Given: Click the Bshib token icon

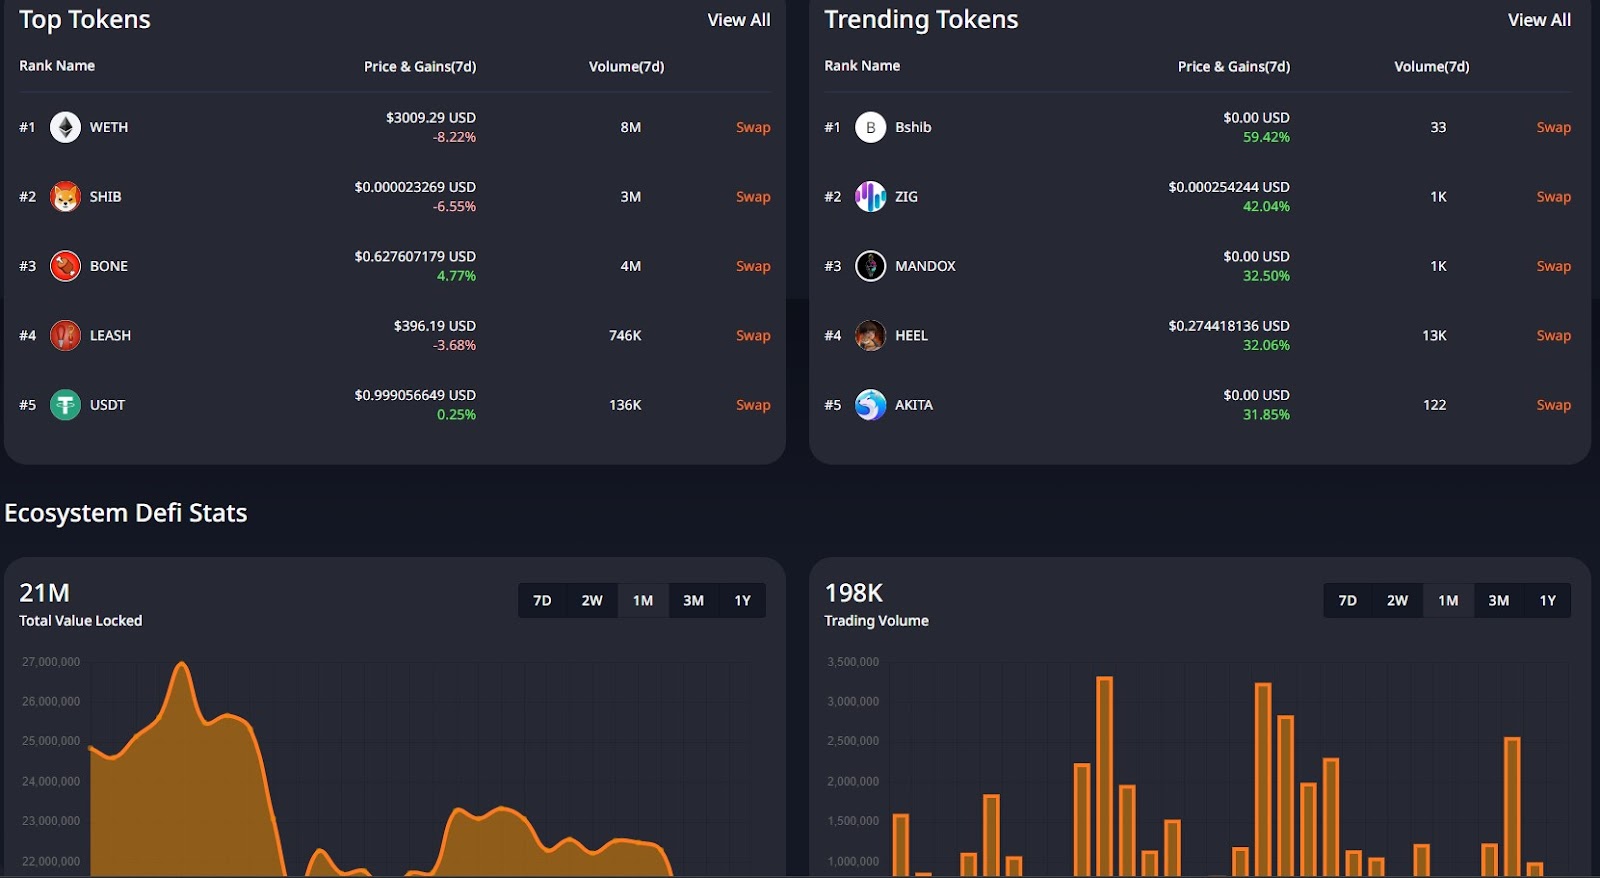Looking at the screenshot, I should (x=870, y=127).
